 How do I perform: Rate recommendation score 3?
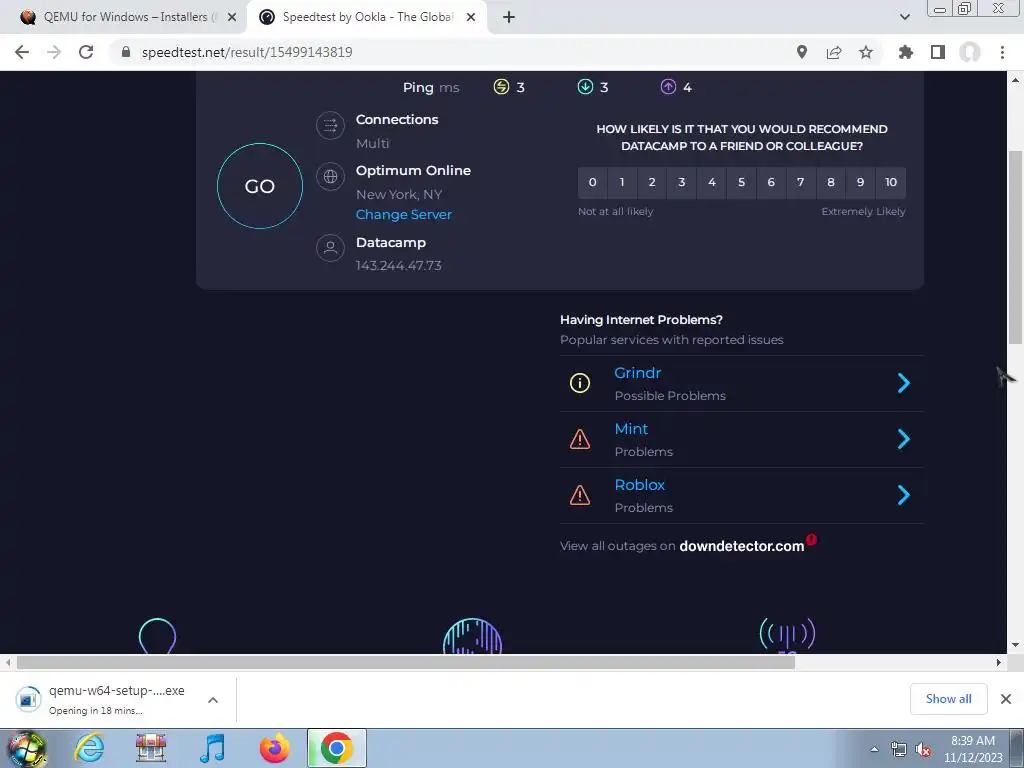(x=682, y=182)
